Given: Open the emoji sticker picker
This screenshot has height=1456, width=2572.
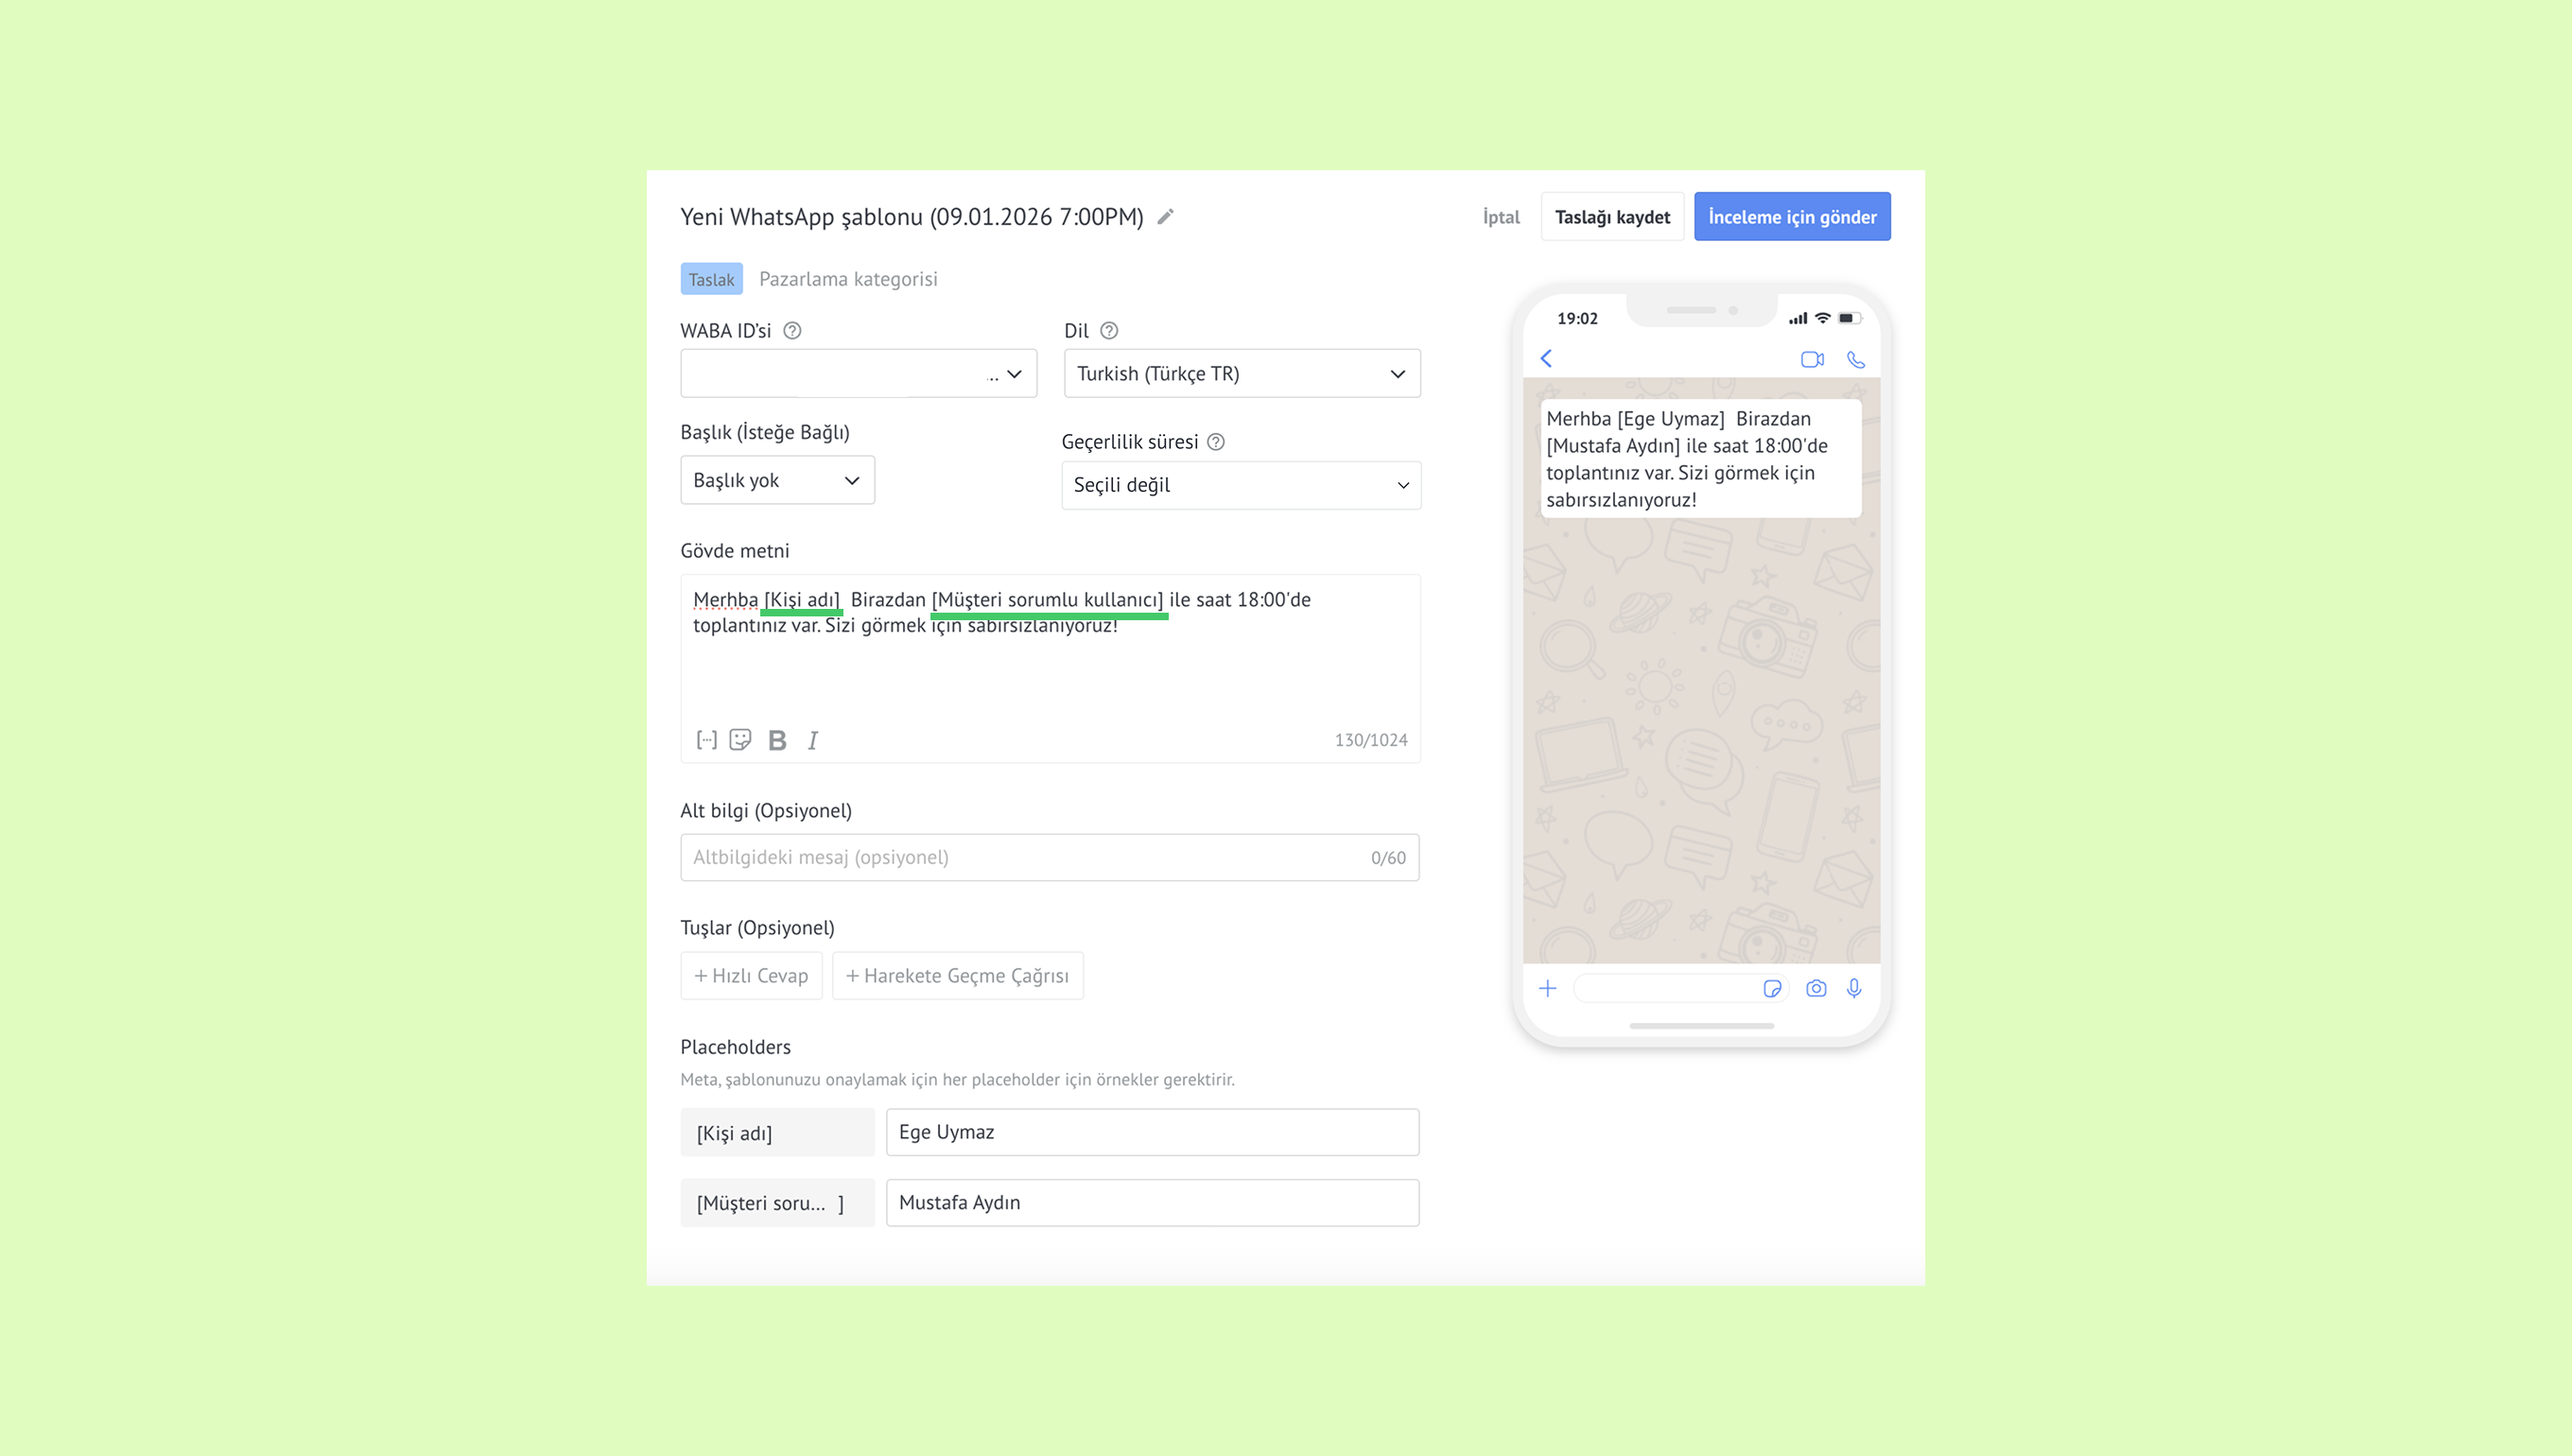Looking at the screenshot, I should click(740, 740).
